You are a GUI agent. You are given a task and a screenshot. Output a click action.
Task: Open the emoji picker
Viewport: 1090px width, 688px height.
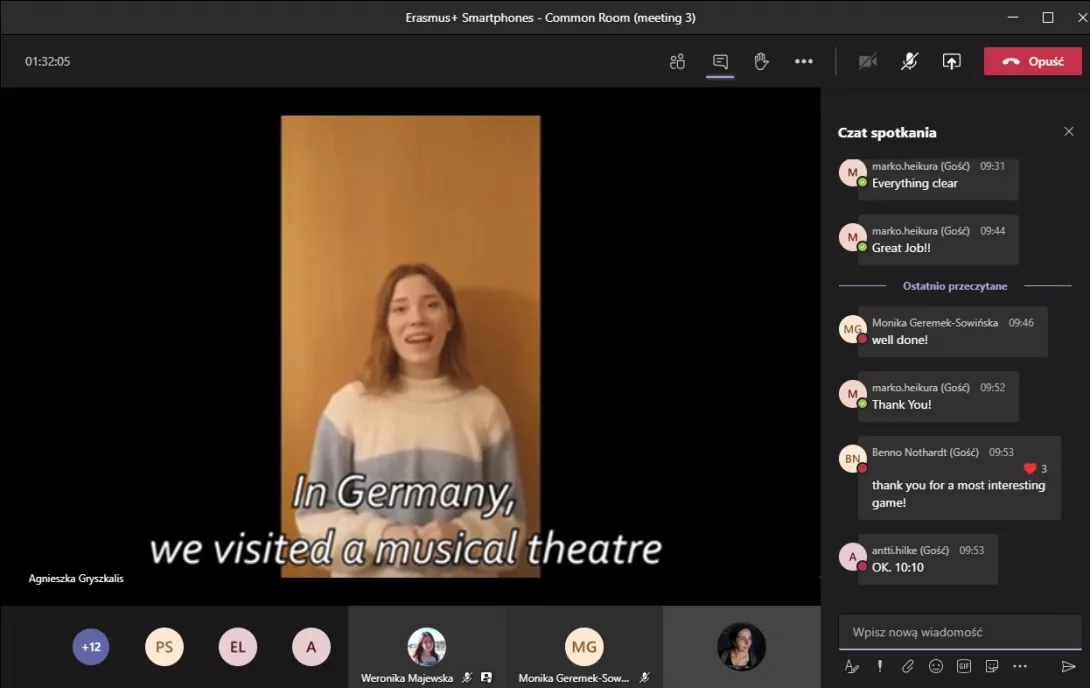[x=936, y=666]
